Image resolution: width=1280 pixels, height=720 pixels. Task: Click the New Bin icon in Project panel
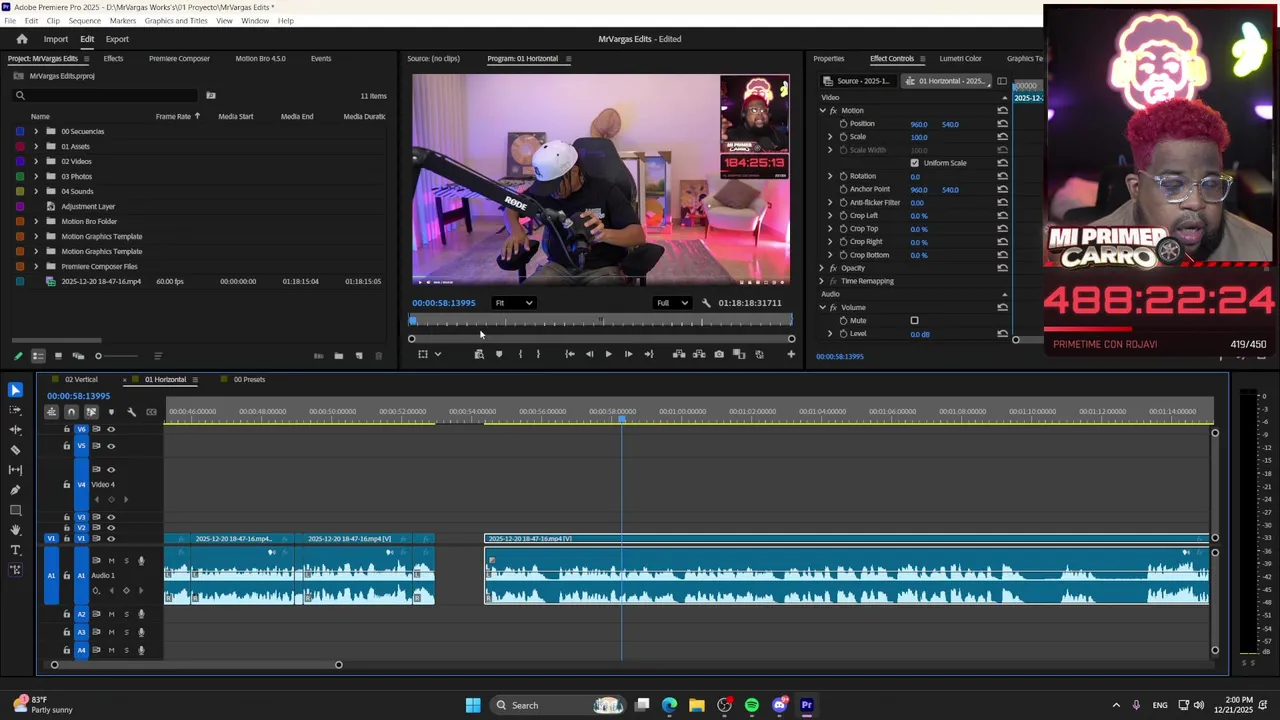click(x=338, y=356)
